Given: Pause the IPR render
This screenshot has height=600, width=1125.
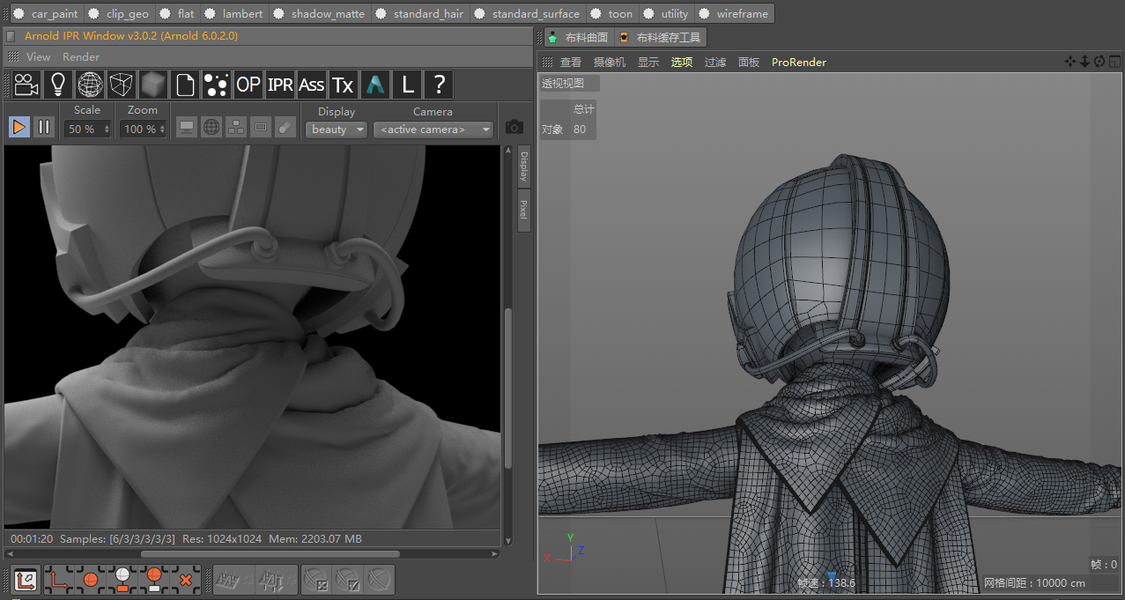Looking at the screenshot, I should [x=44, y=127].
